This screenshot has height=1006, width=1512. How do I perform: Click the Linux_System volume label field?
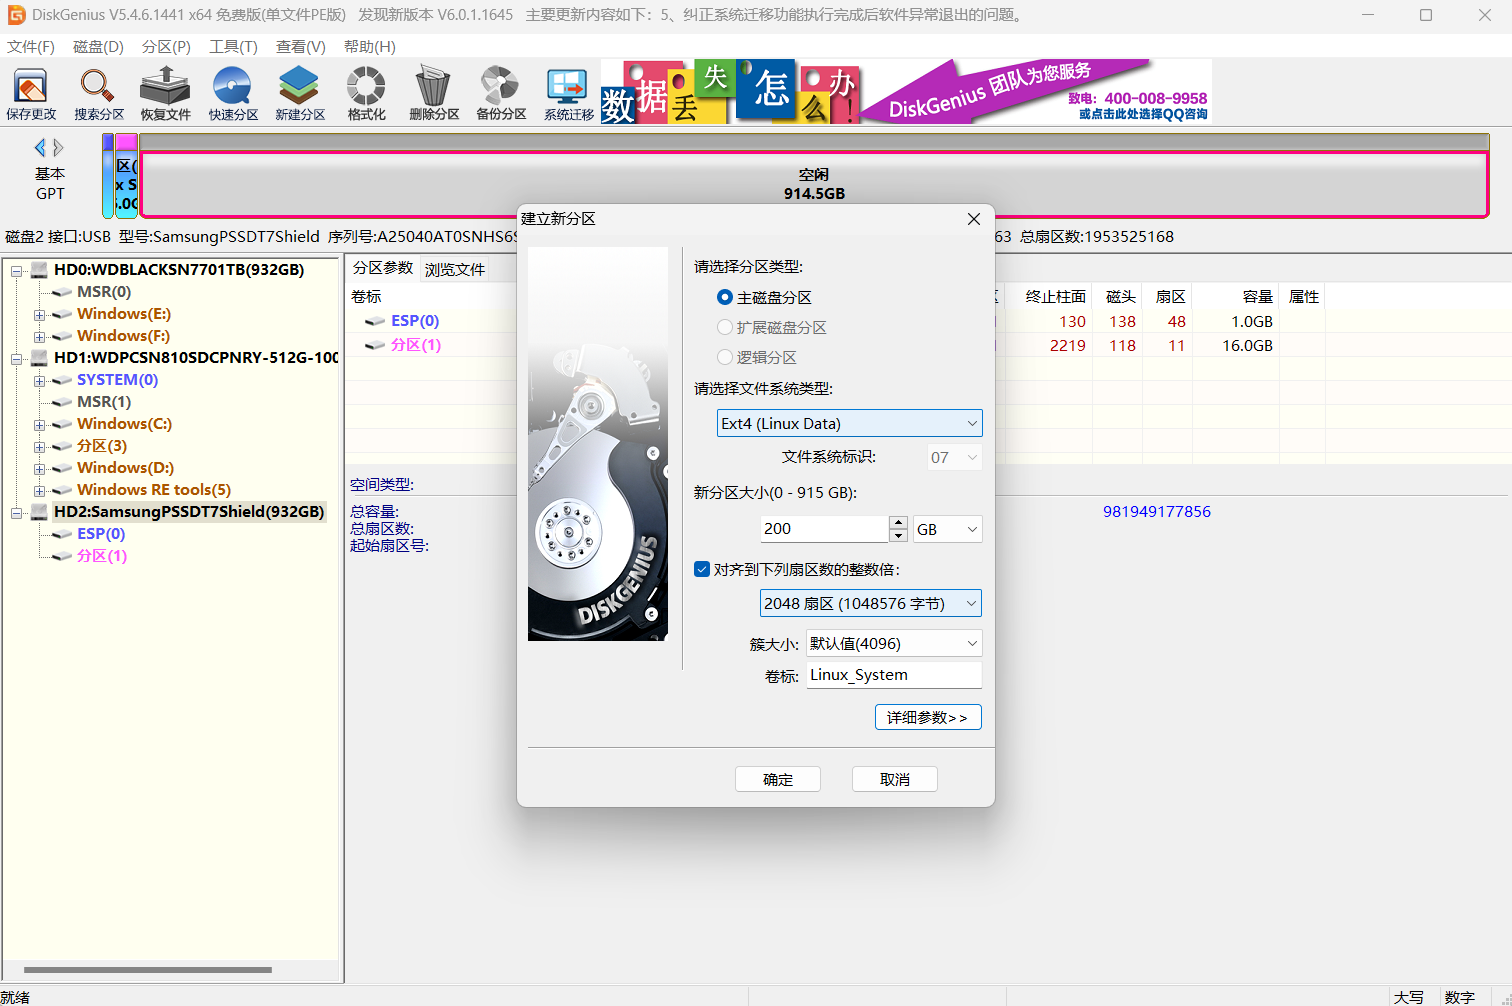[x=893, y=675]
